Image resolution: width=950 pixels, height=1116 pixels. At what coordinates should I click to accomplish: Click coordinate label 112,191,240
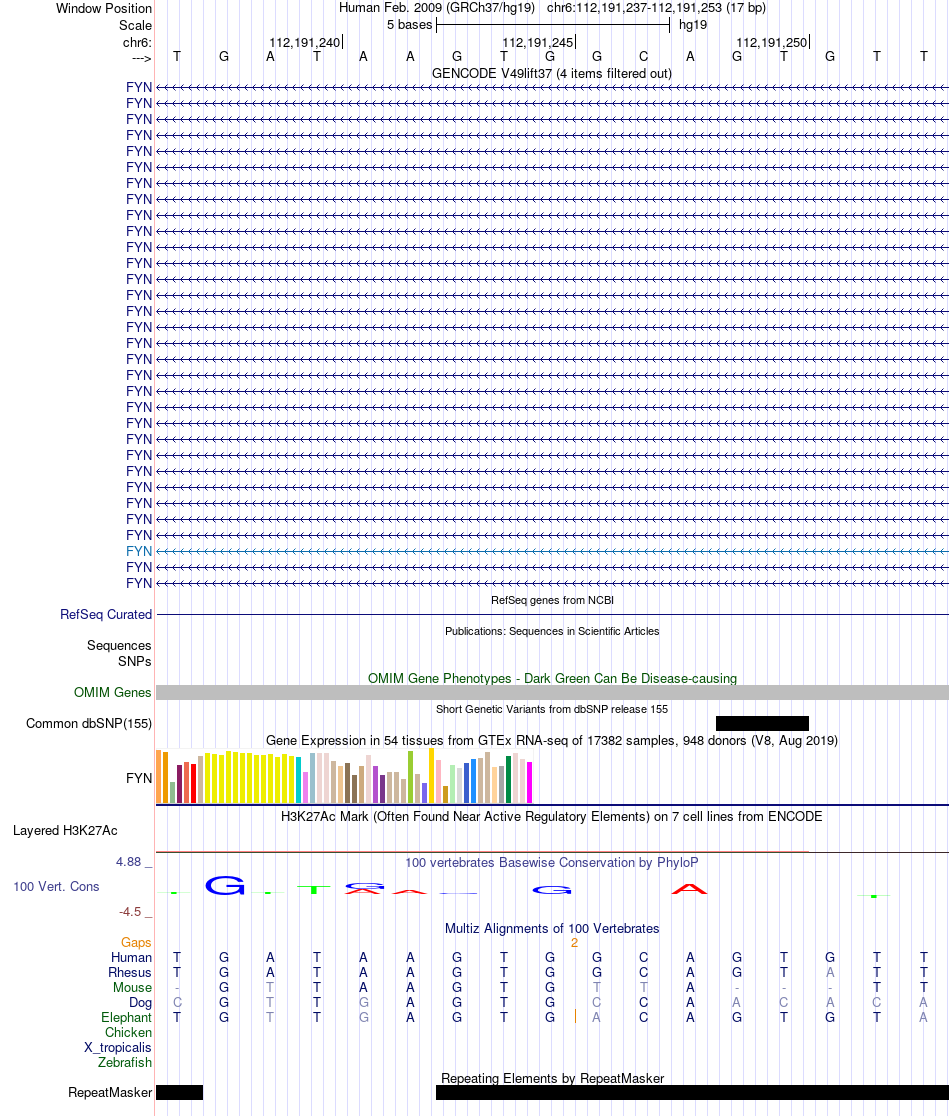305,43
